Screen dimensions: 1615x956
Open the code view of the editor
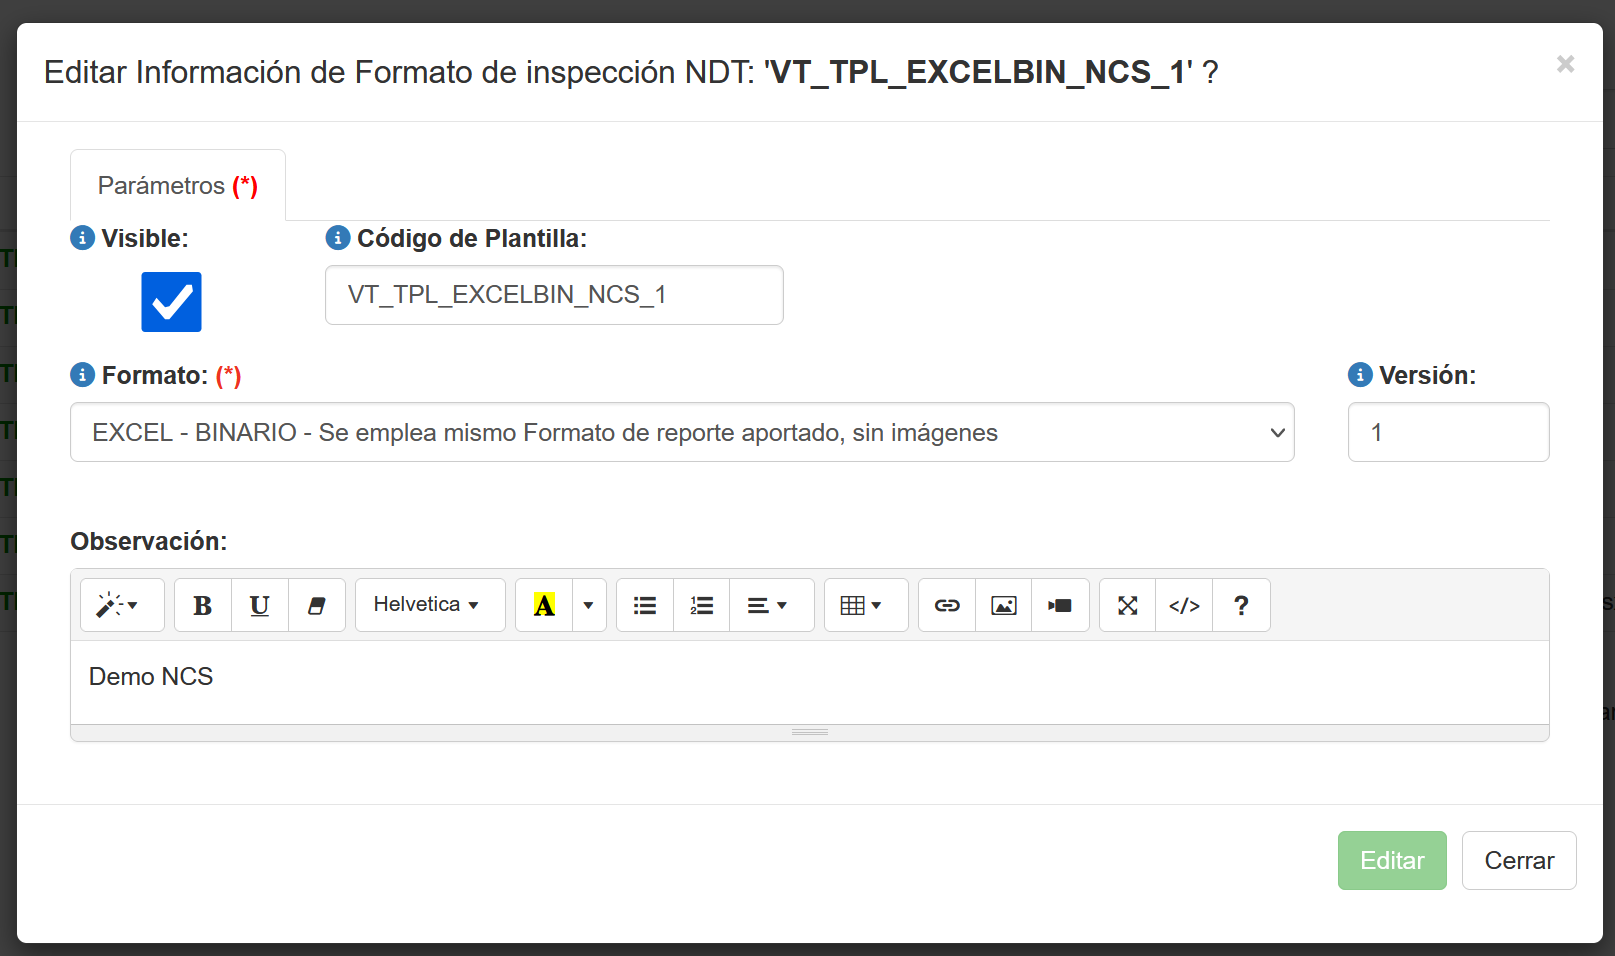(1184, 605)
